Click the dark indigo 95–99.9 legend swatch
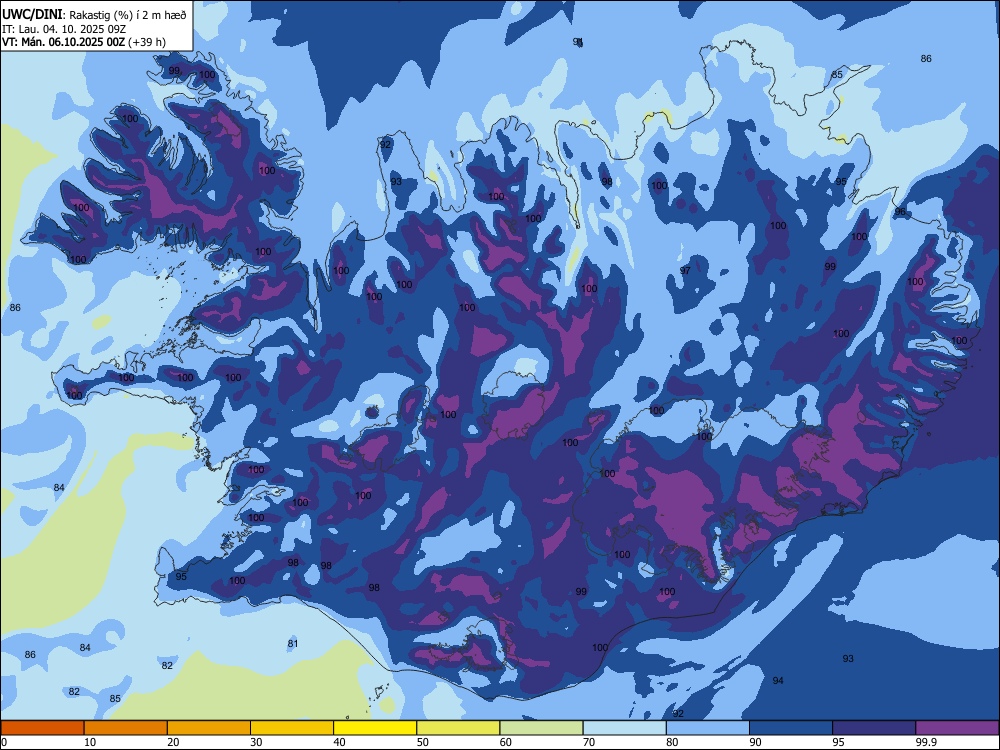Viewport: 1000px width, 750px height. [x=874, y=728]
